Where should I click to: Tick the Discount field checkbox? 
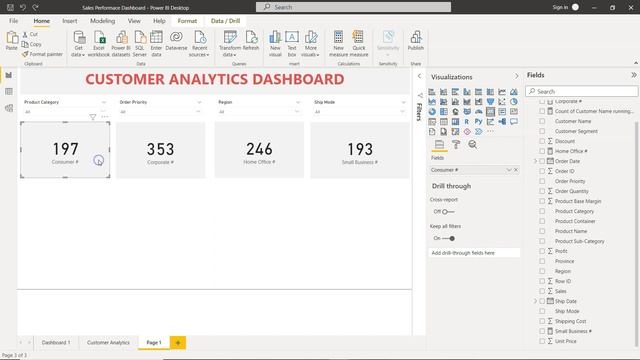click(542, 141)
